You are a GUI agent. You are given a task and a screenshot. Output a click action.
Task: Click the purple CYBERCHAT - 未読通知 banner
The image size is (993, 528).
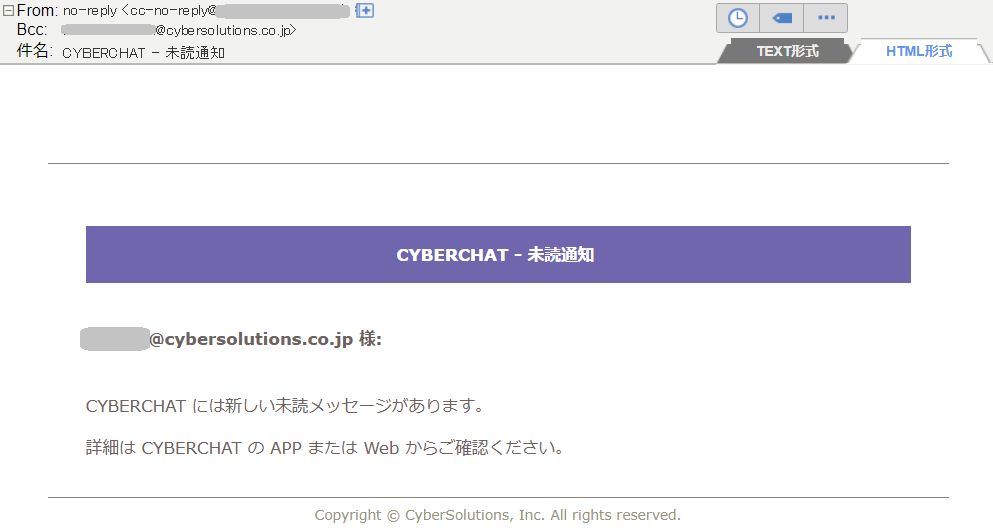click(498, 255)
